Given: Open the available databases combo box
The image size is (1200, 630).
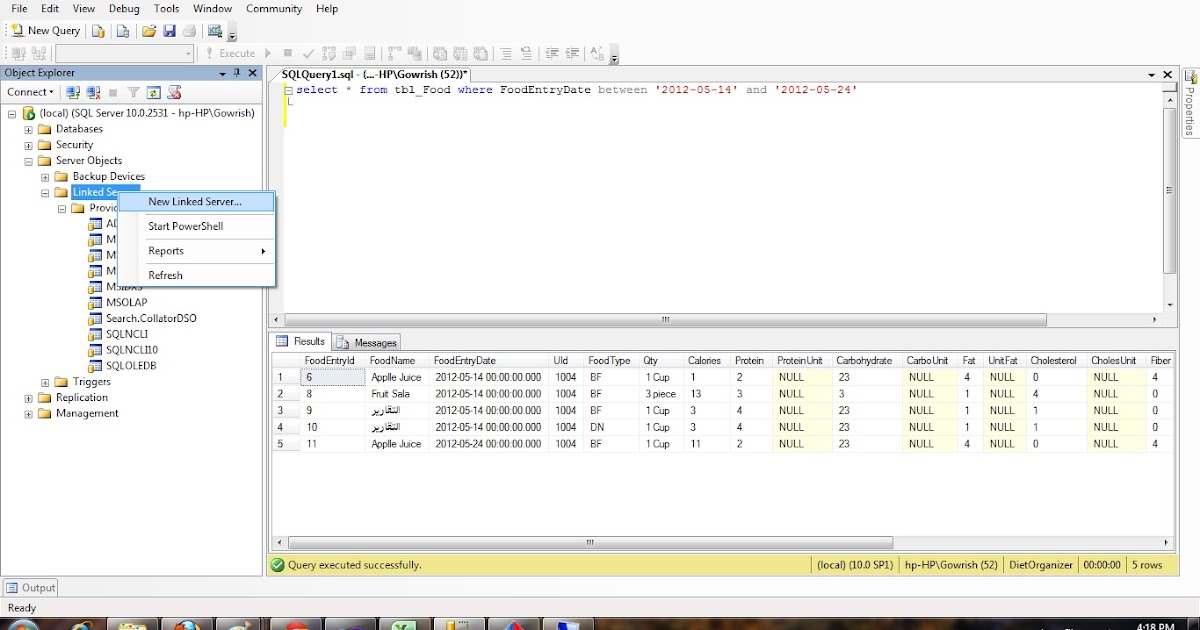Looking at the screenshot, I should click(125, 53).
